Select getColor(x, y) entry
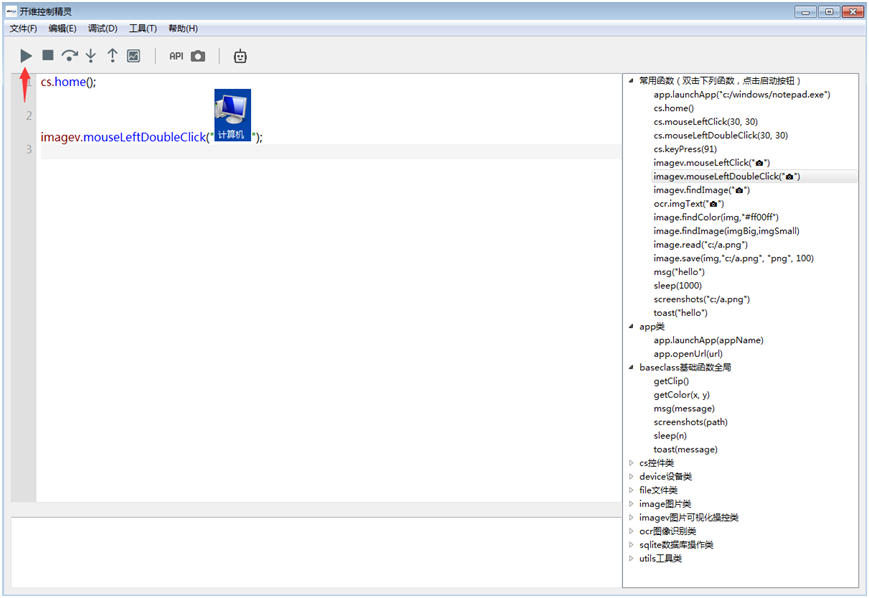The height and width of the screenshot is (598, 869). tap(682, 395)
